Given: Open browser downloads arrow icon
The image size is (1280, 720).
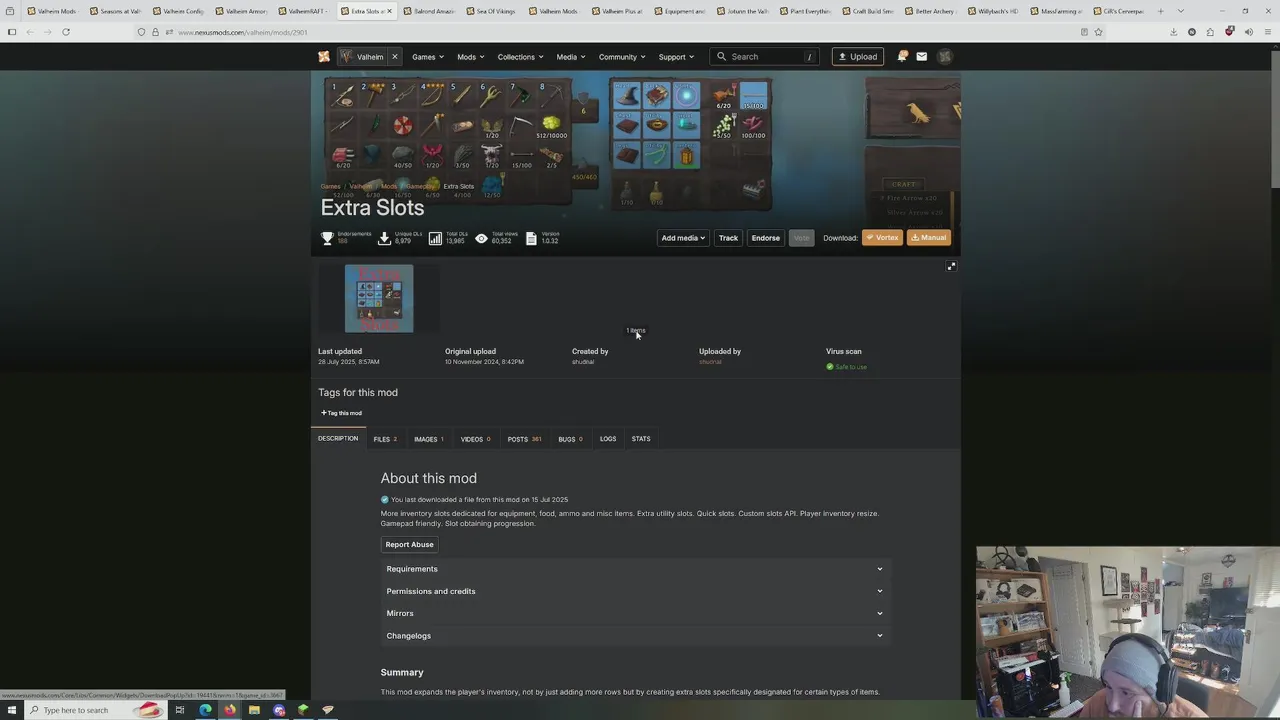Looking at the screenshot, I should coord(1173,32).
